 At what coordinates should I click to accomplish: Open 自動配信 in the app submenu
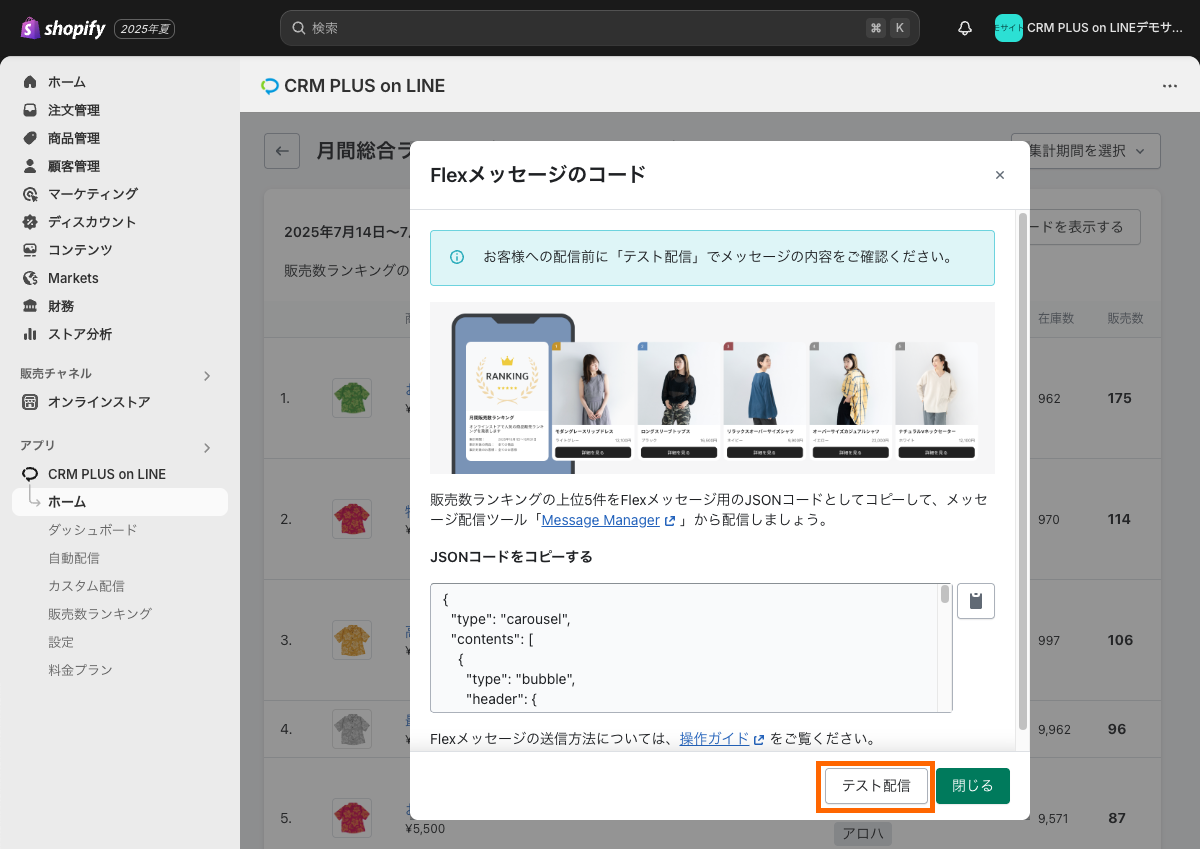[x=74, y=558]
